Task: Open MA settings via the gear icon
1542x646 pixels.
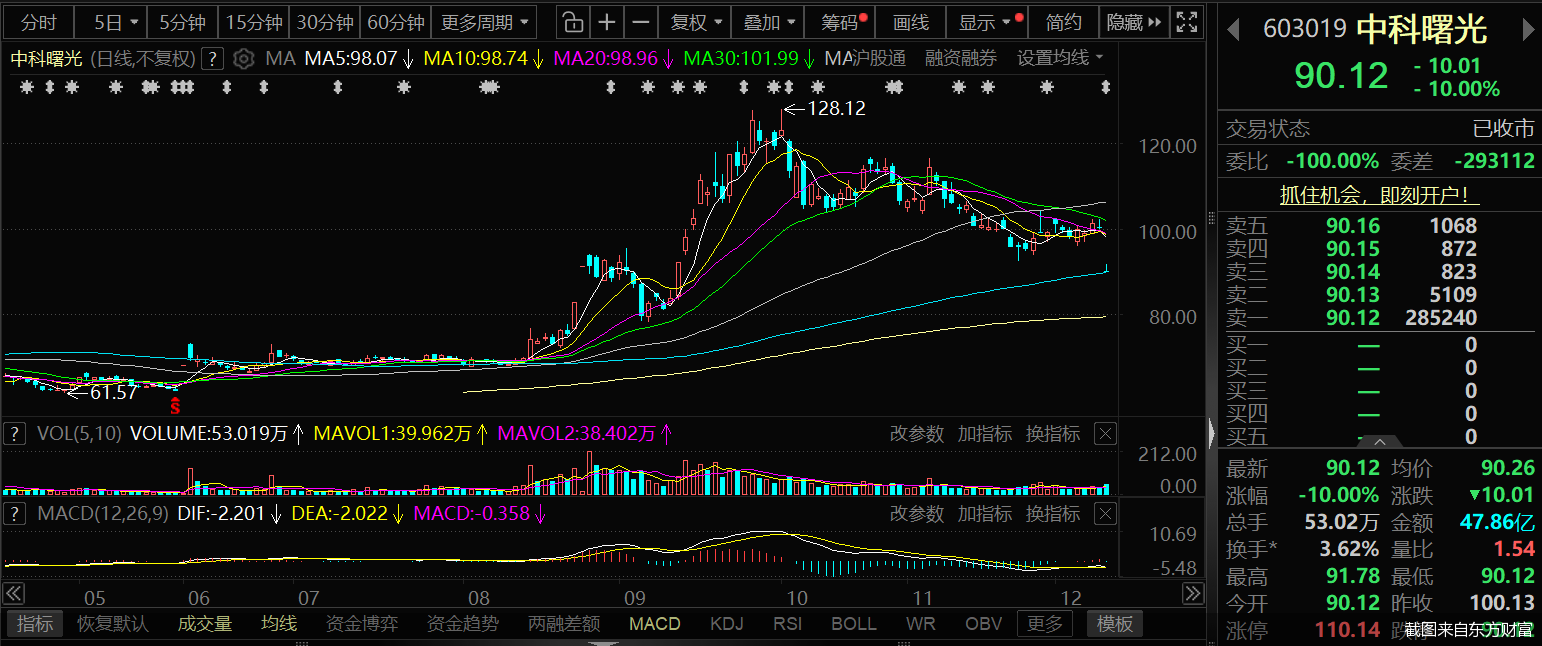Action: coord(243,59)
